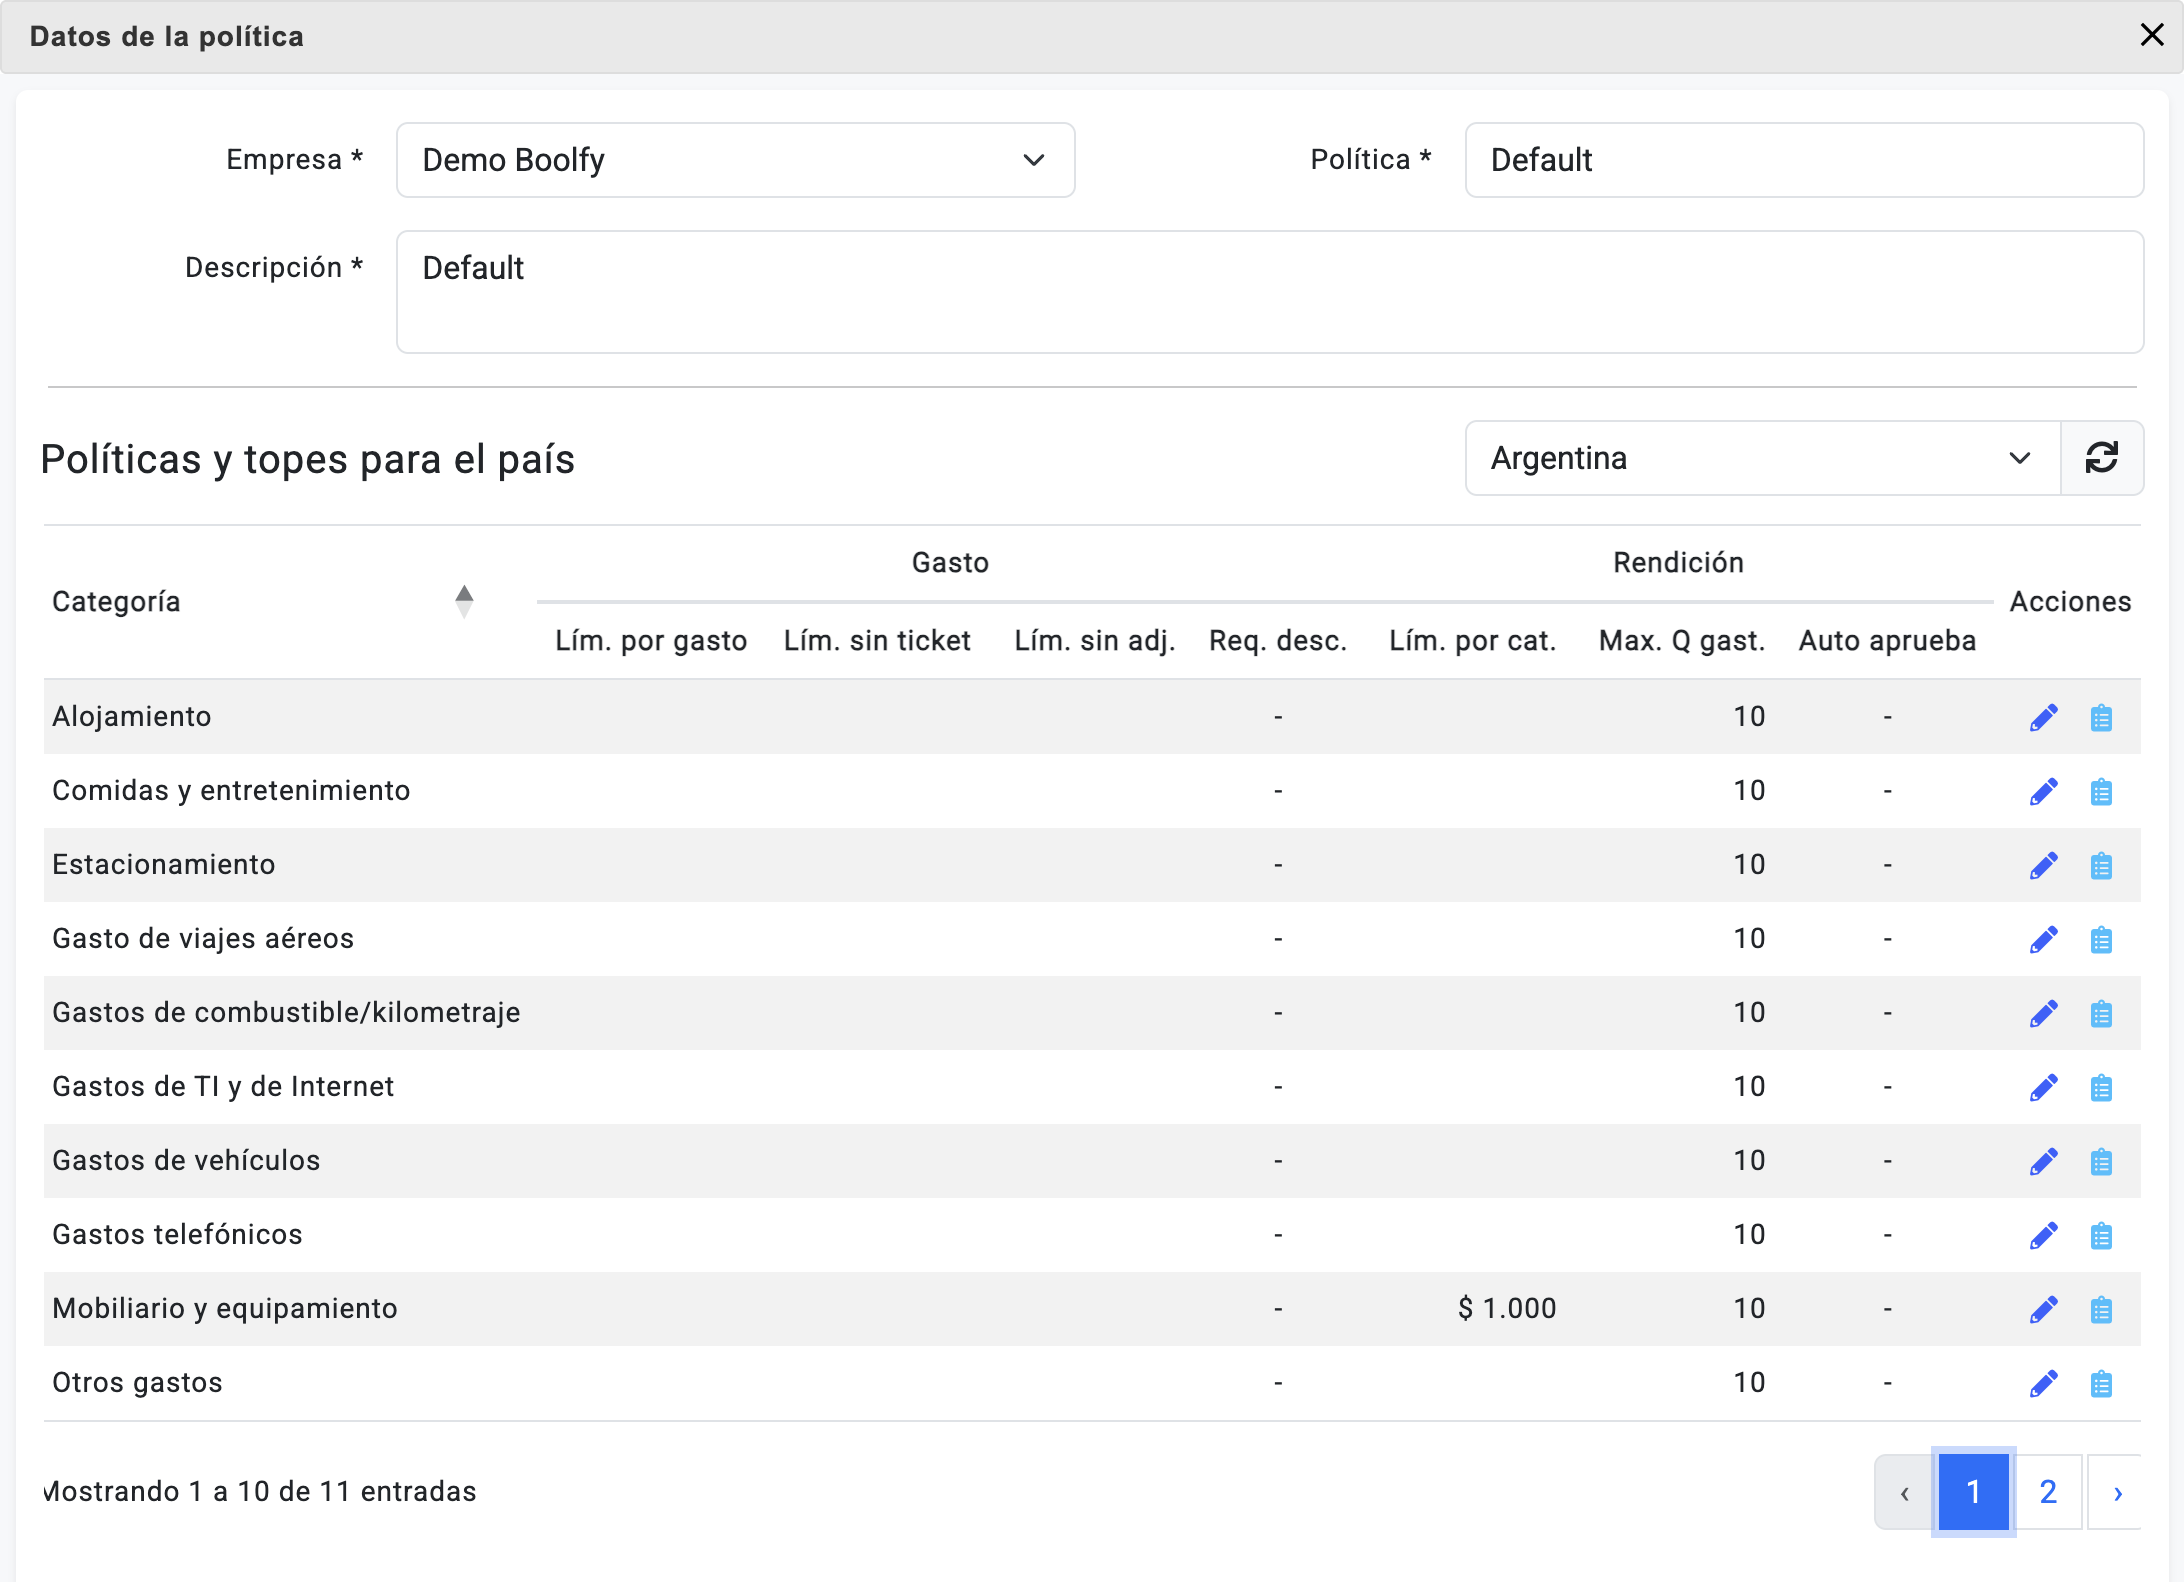Click the previous page arrow in the pagination
This screenshot has height=1582, width=2184.
pyautogui.click(x=1904, y=1491)
